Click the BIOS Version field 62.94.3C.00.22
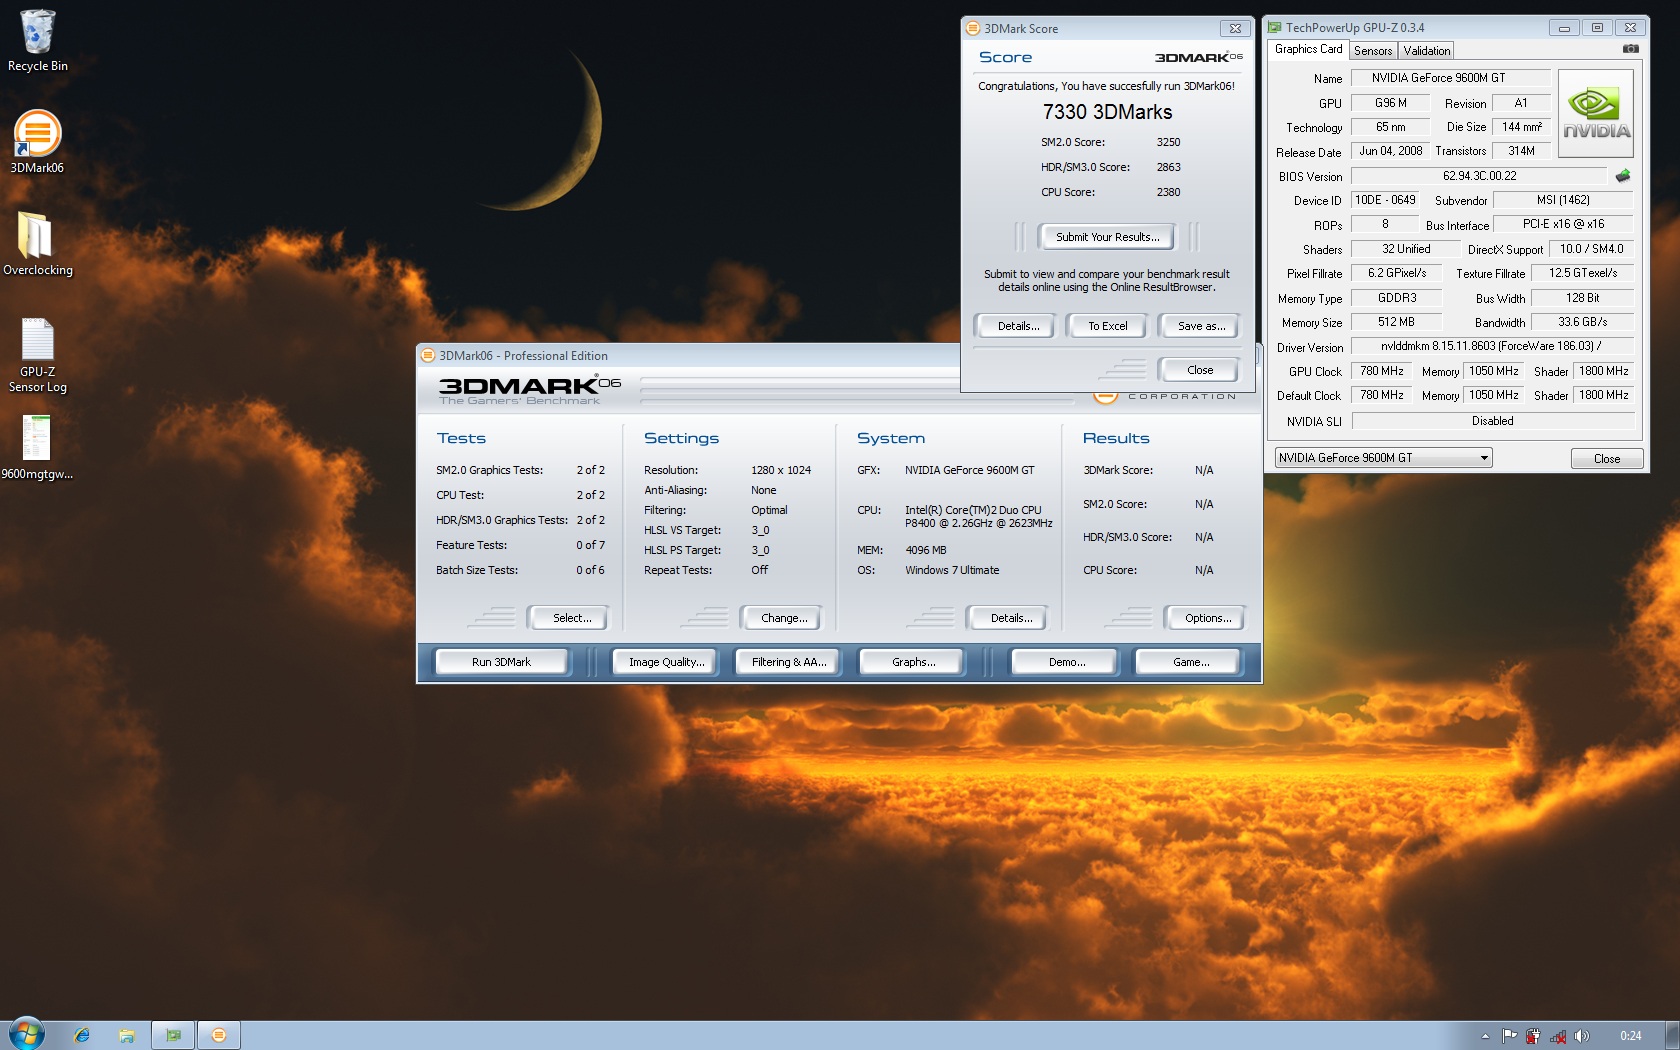 1479,176
